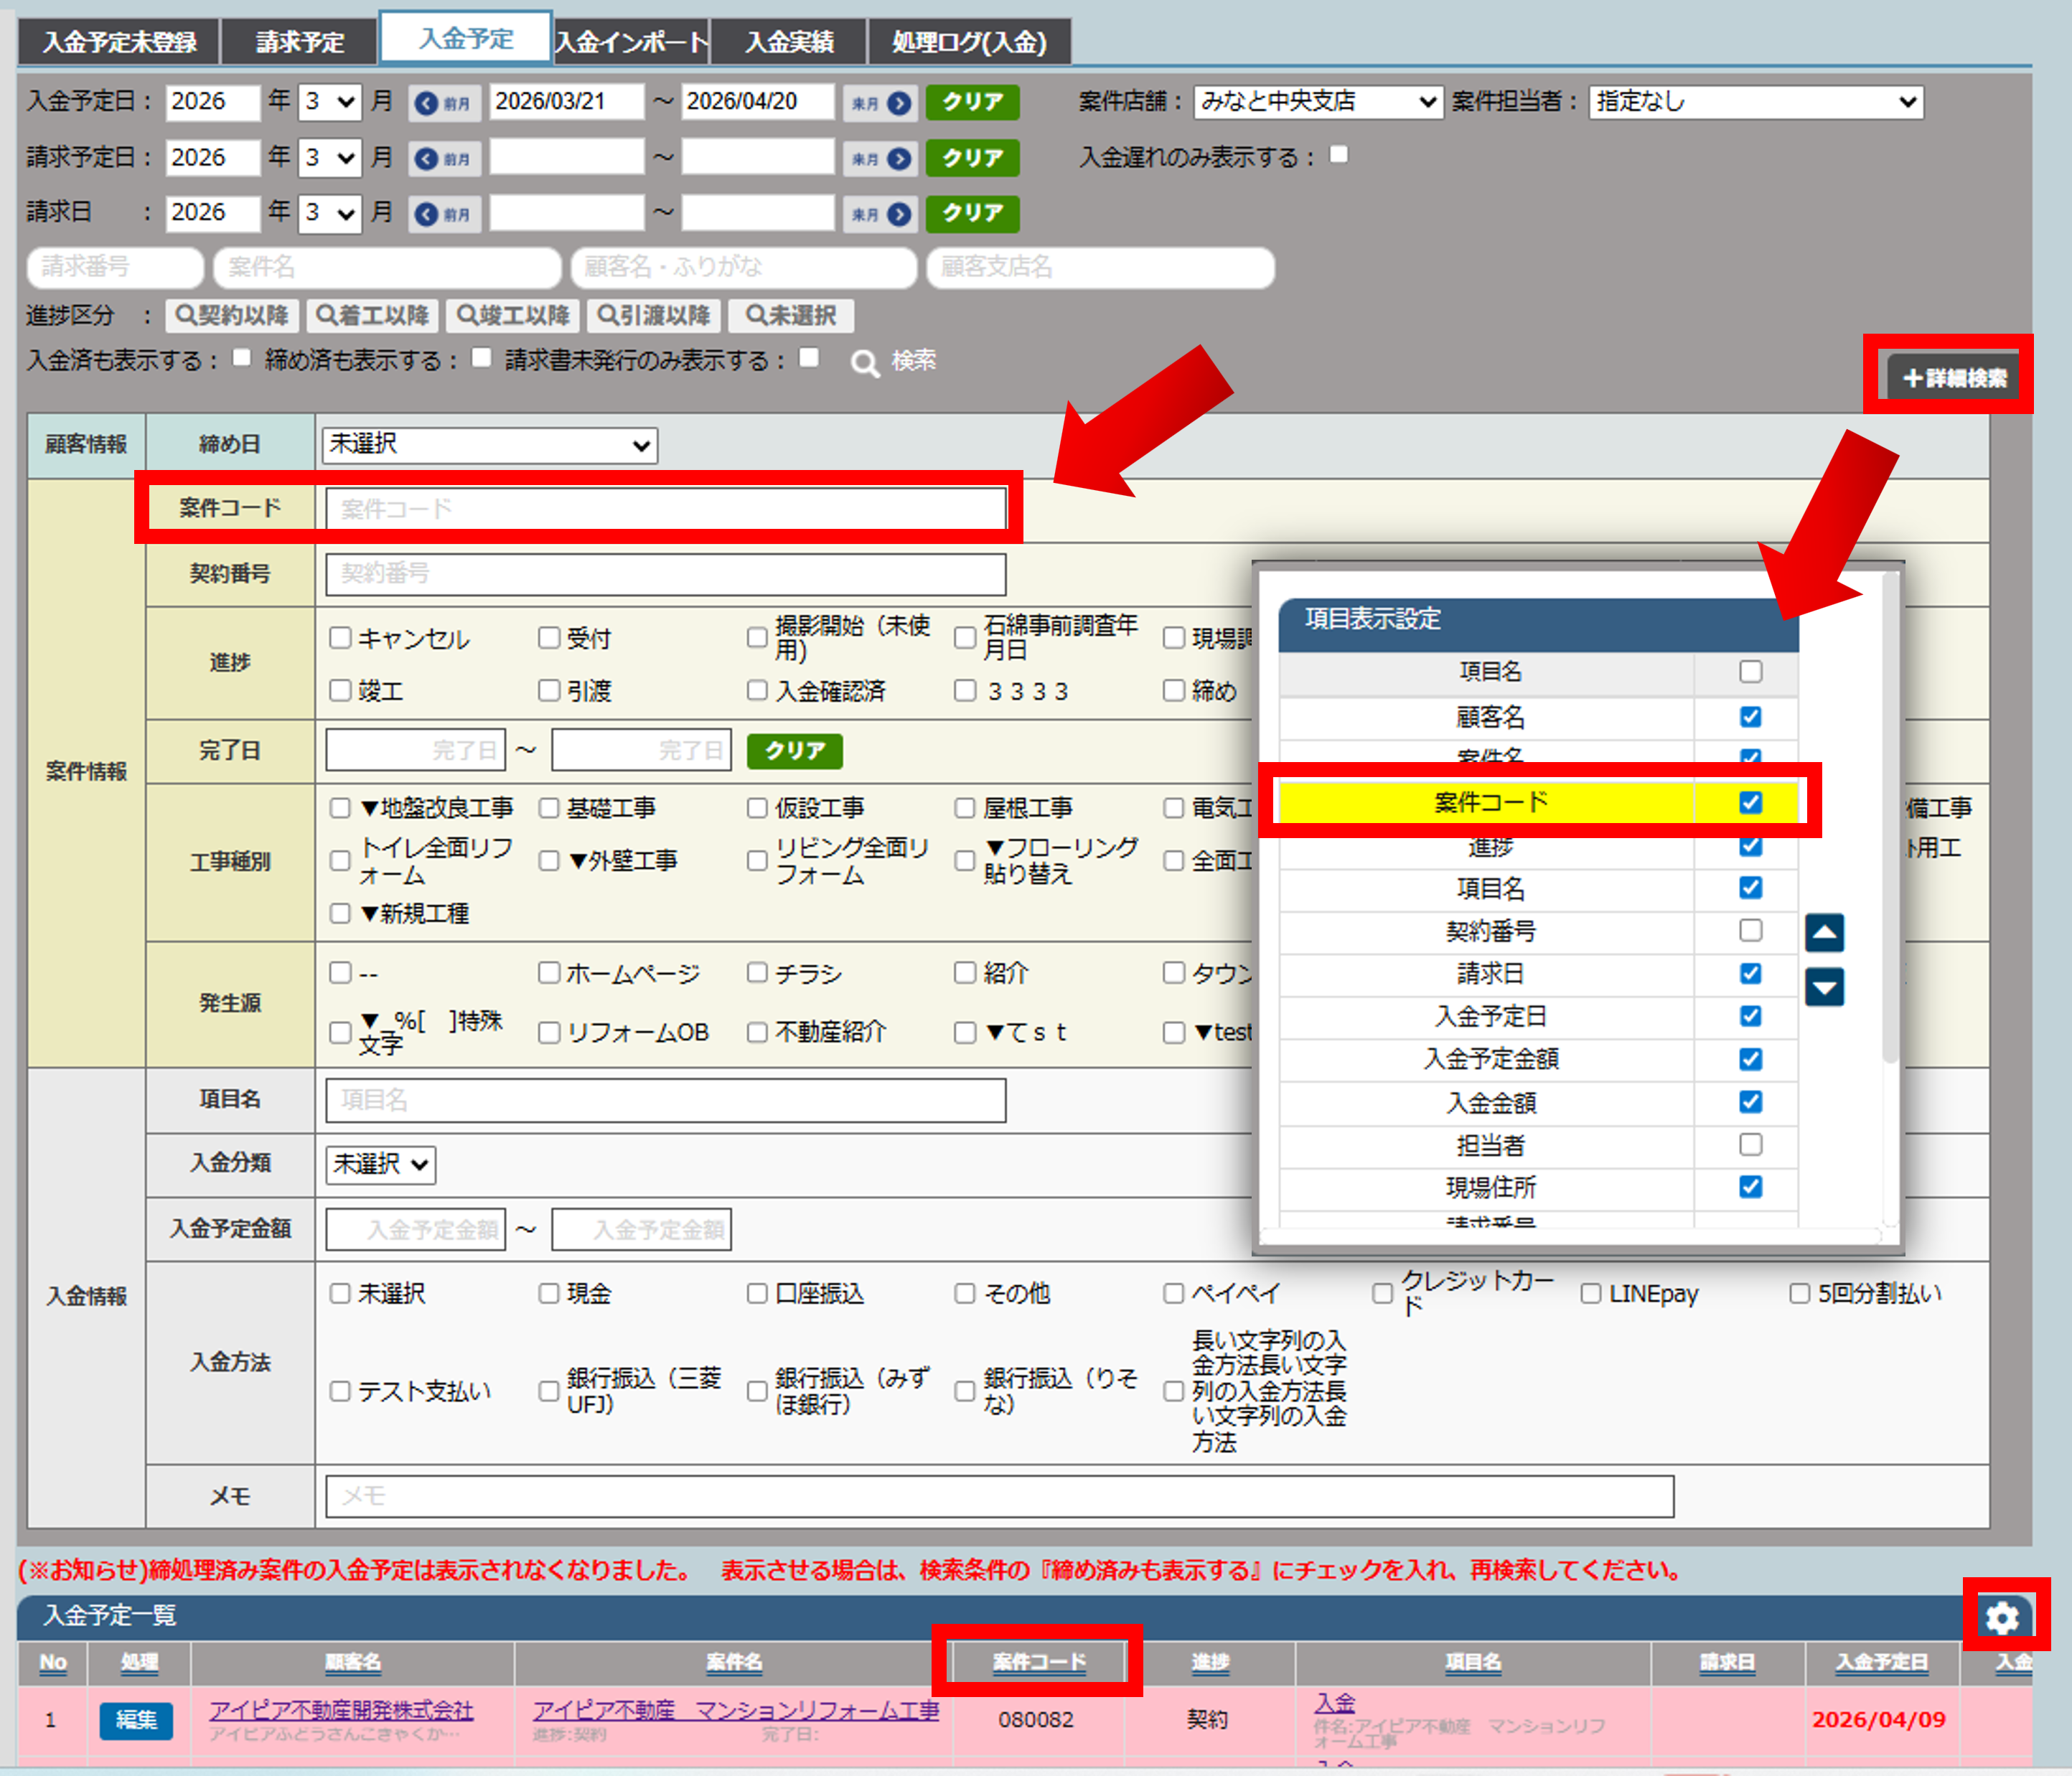Viewport: 2072px width, 1776px height.
Task: Click 前月 arrow icon for 請求予定日 row
Action: point(427,159)
